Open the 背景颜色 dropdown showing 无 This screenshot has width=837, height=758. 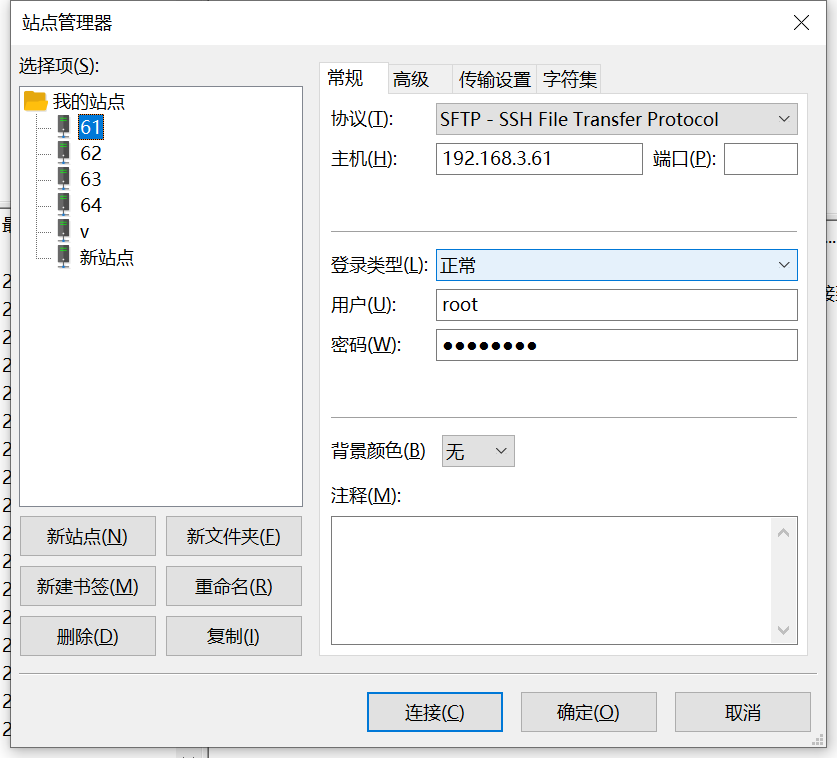tap(478, 451)
